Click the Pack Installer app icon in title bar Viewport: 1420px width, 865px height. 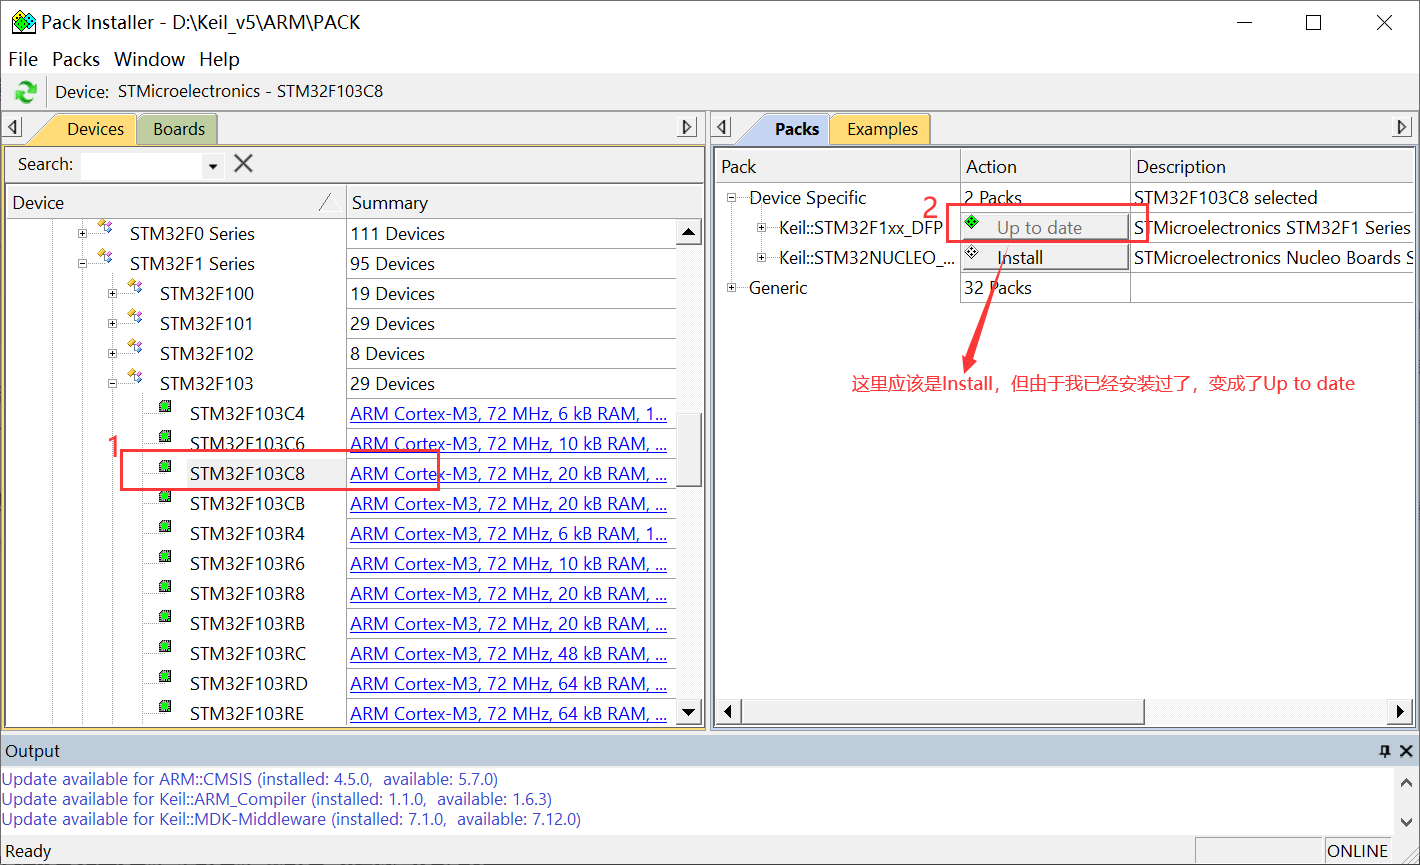tap(23, 22)
